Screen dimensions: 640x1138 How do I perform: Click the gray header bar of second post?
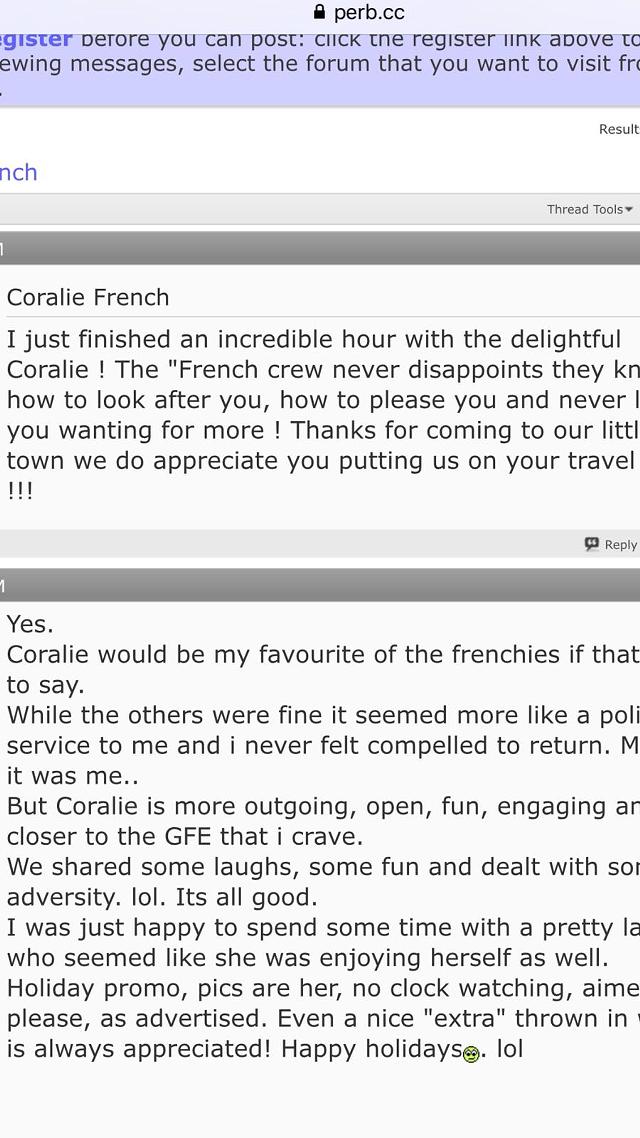[x=320, y=585]
